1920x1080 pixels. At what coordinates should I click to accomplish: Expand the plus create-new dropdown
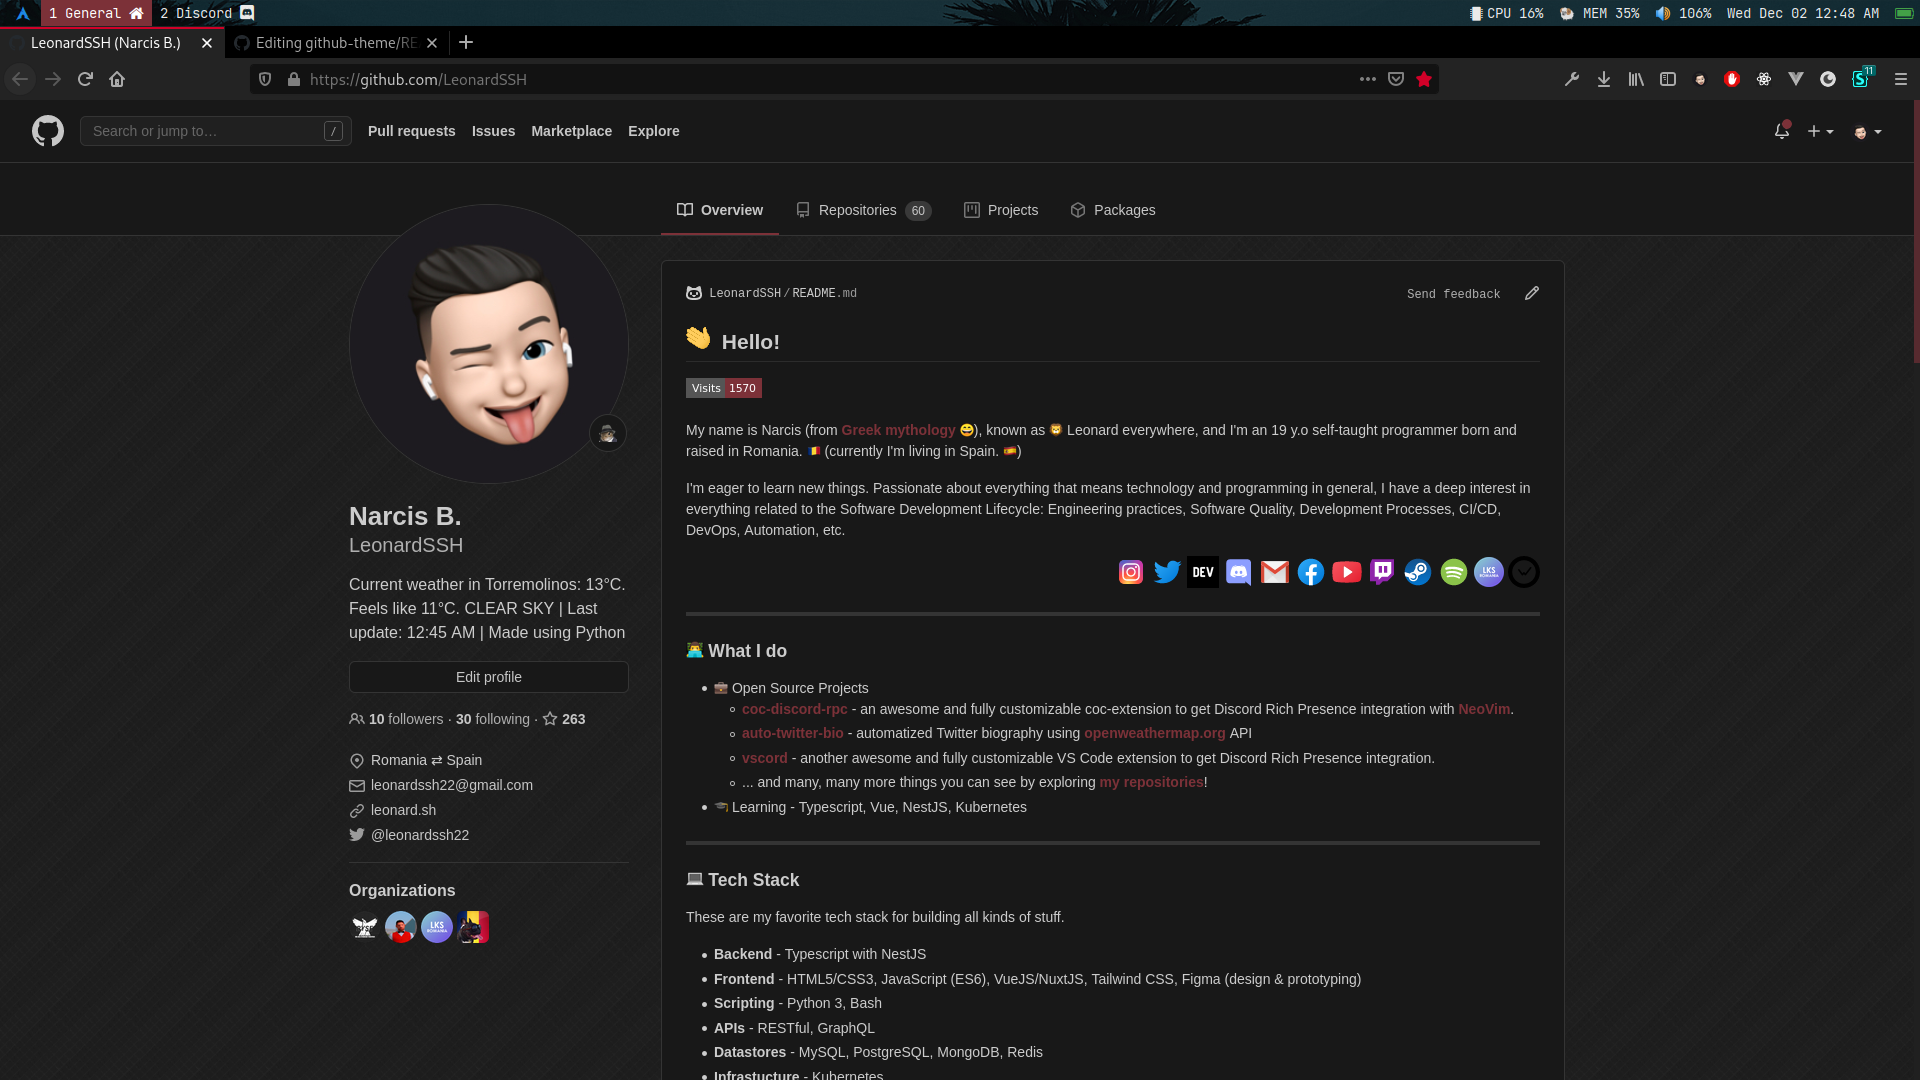pos(1820,131)
